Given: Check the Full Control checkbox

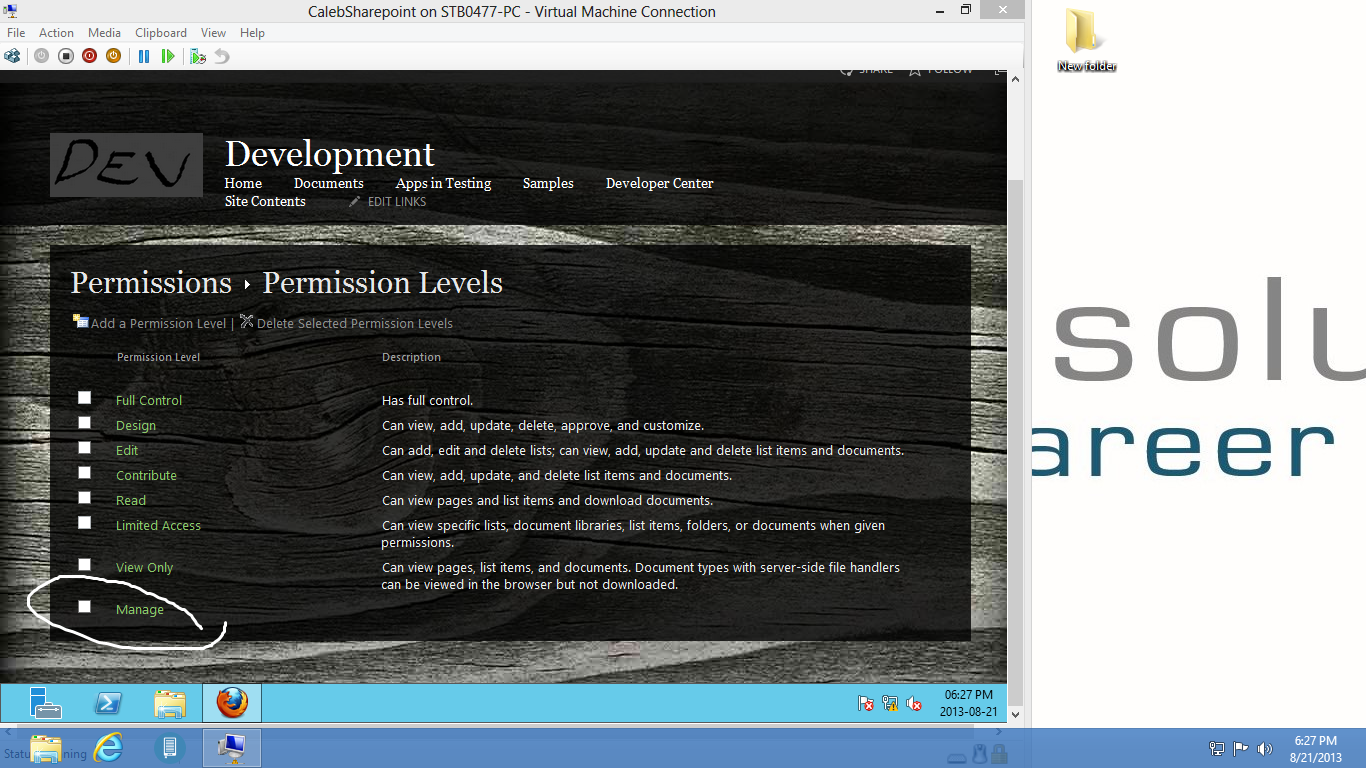Looking at the screenshot, I should [85, 398].
